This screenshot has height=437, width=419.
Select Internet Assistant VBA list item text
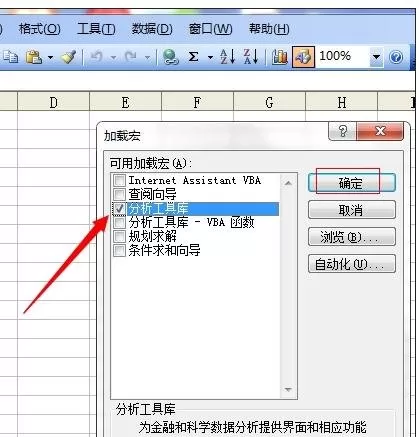(x=195, y=180)
